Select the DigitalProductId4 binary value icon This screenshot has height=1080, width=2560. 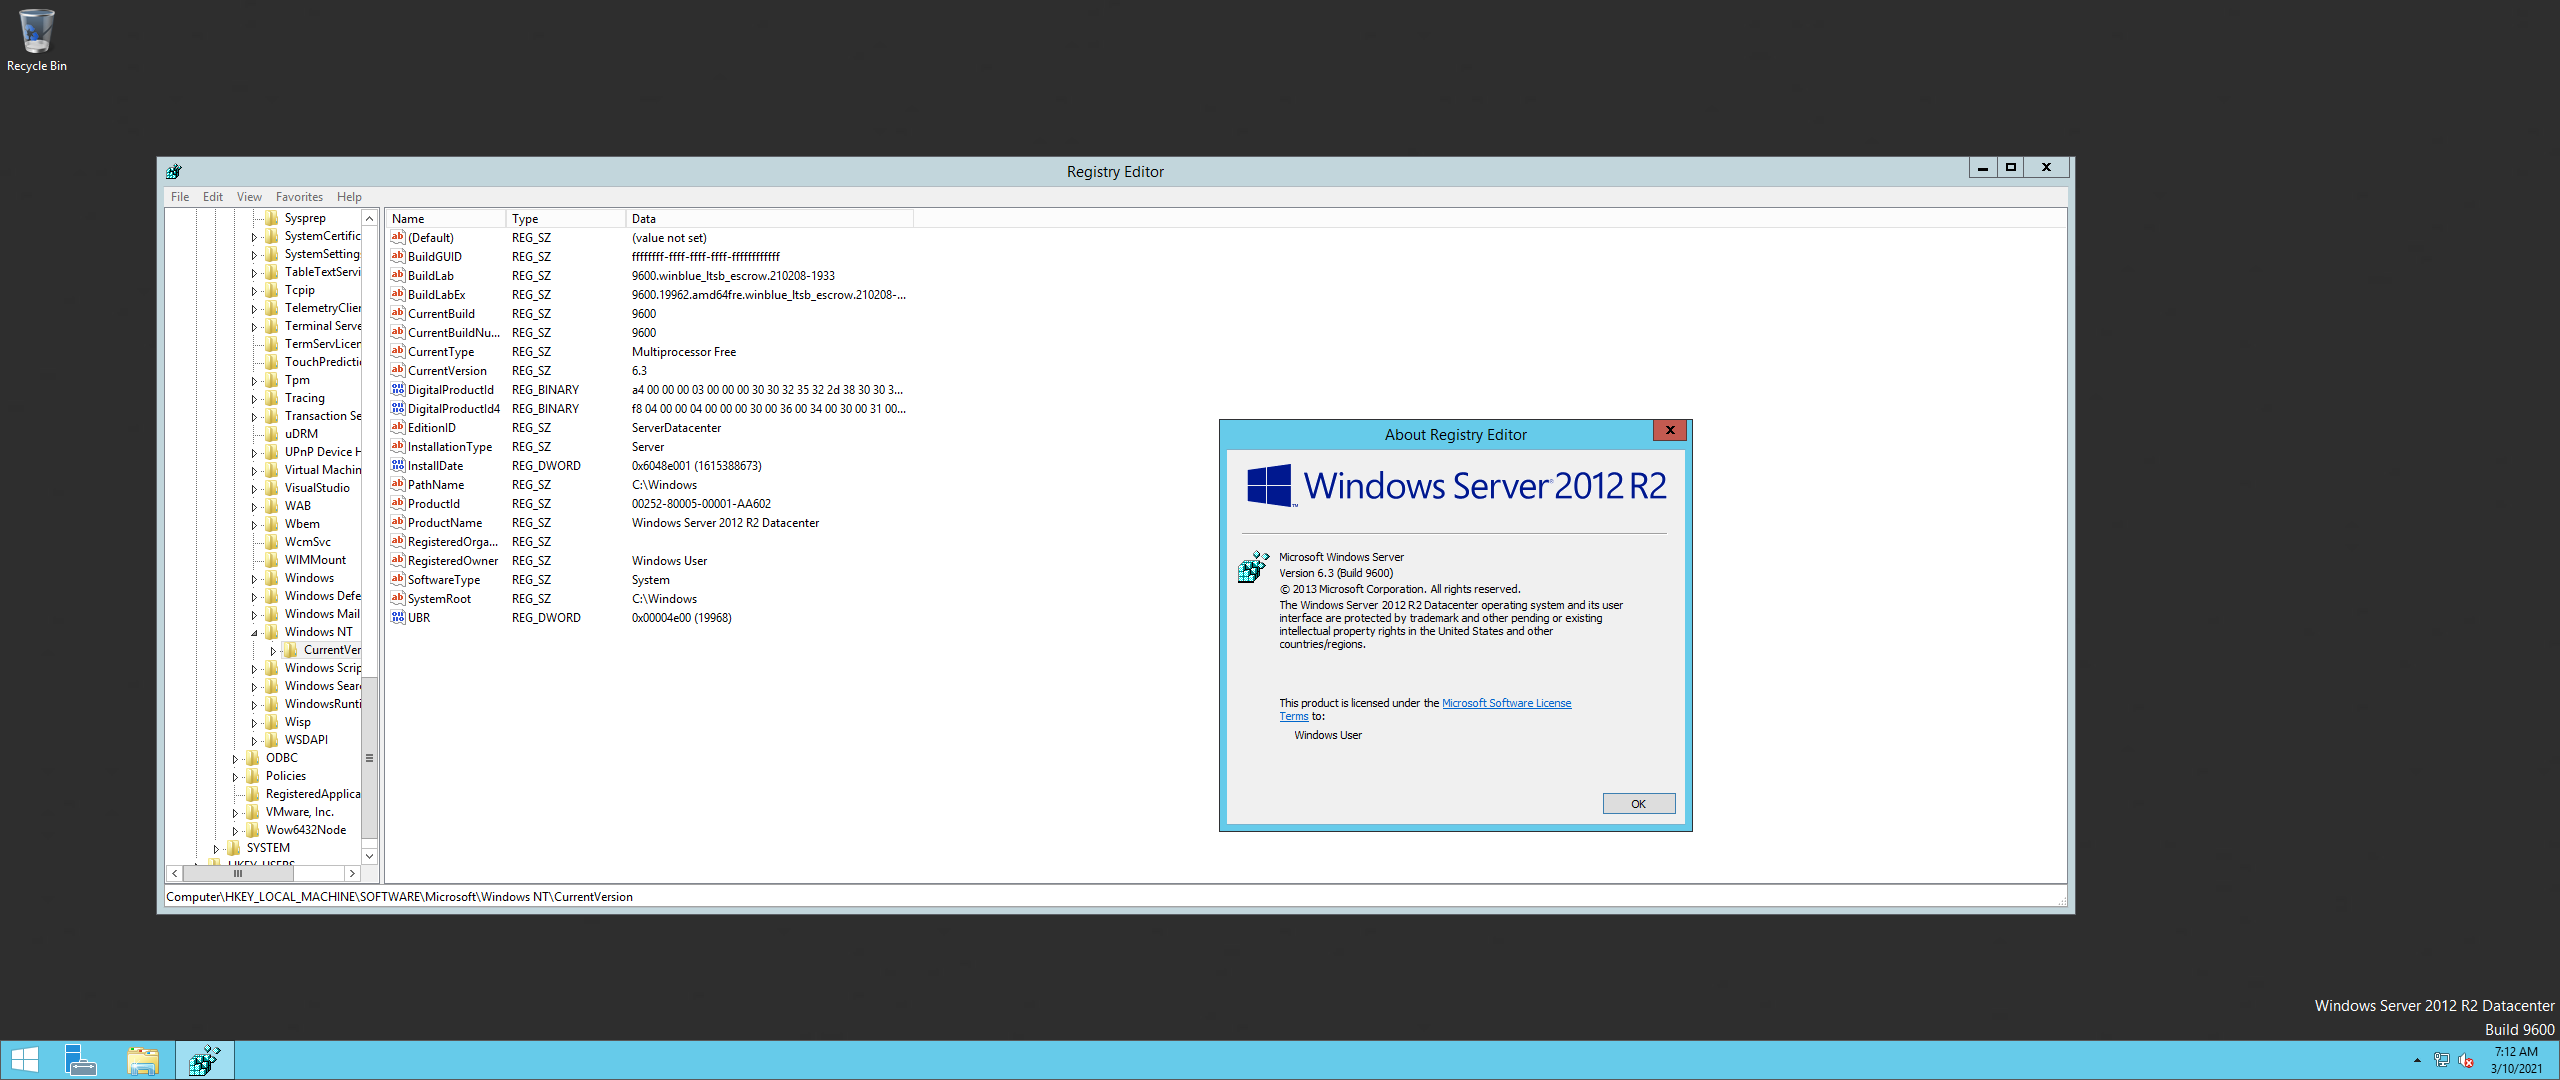[397, 408]
